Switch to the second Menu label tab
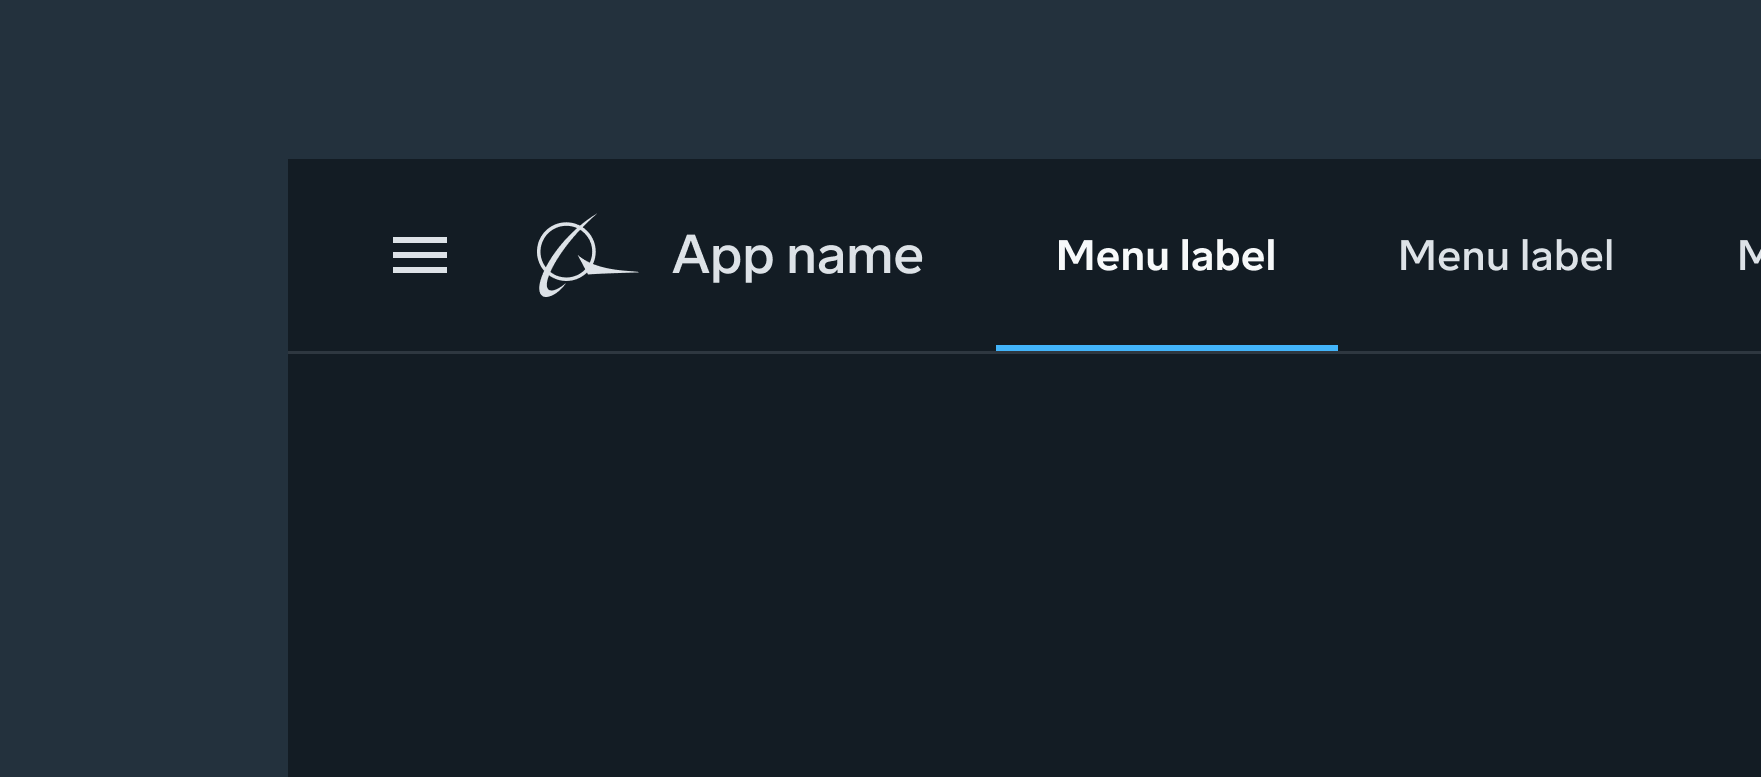The width and height of the screenshot is (1761, 777). click(1505, 256)
